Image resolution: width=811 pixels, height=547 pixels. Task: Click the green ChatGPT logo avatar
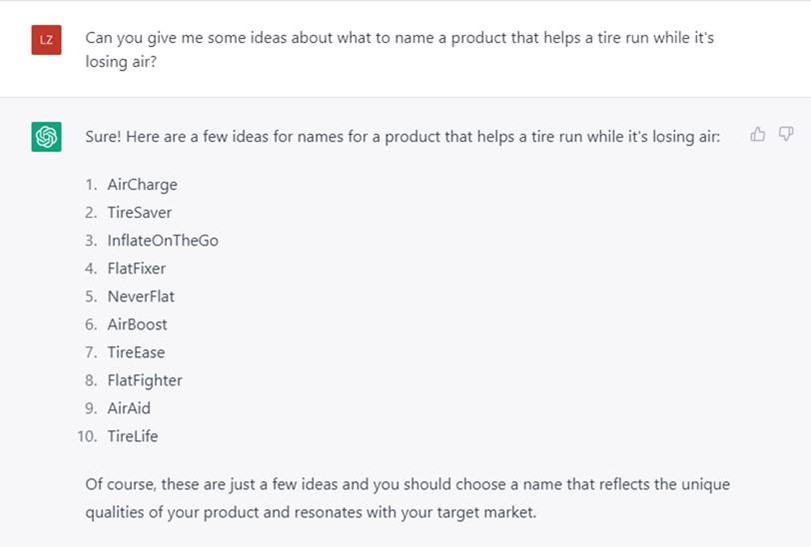(46, 137)
